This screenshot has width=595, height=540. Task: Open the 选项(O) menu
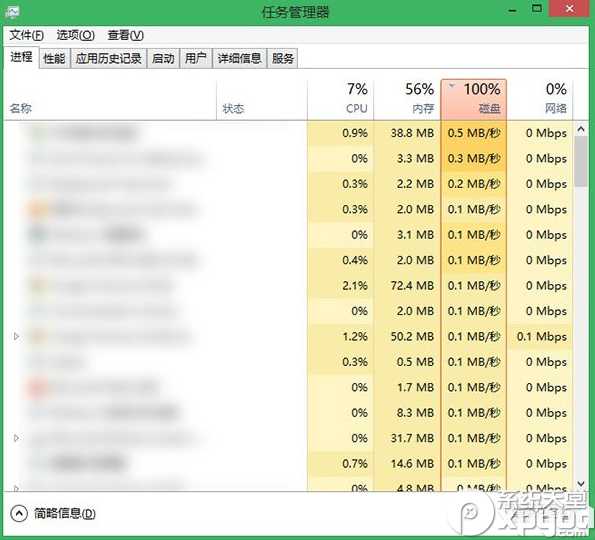pyautogui.click(x=76, y=35)
